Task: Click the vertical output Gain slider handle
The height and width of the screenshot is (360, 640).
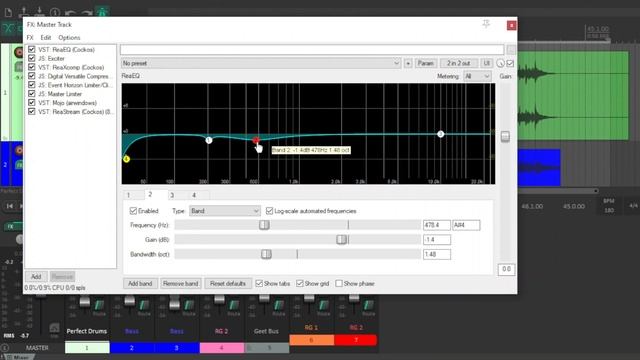Action: point(505,136)
